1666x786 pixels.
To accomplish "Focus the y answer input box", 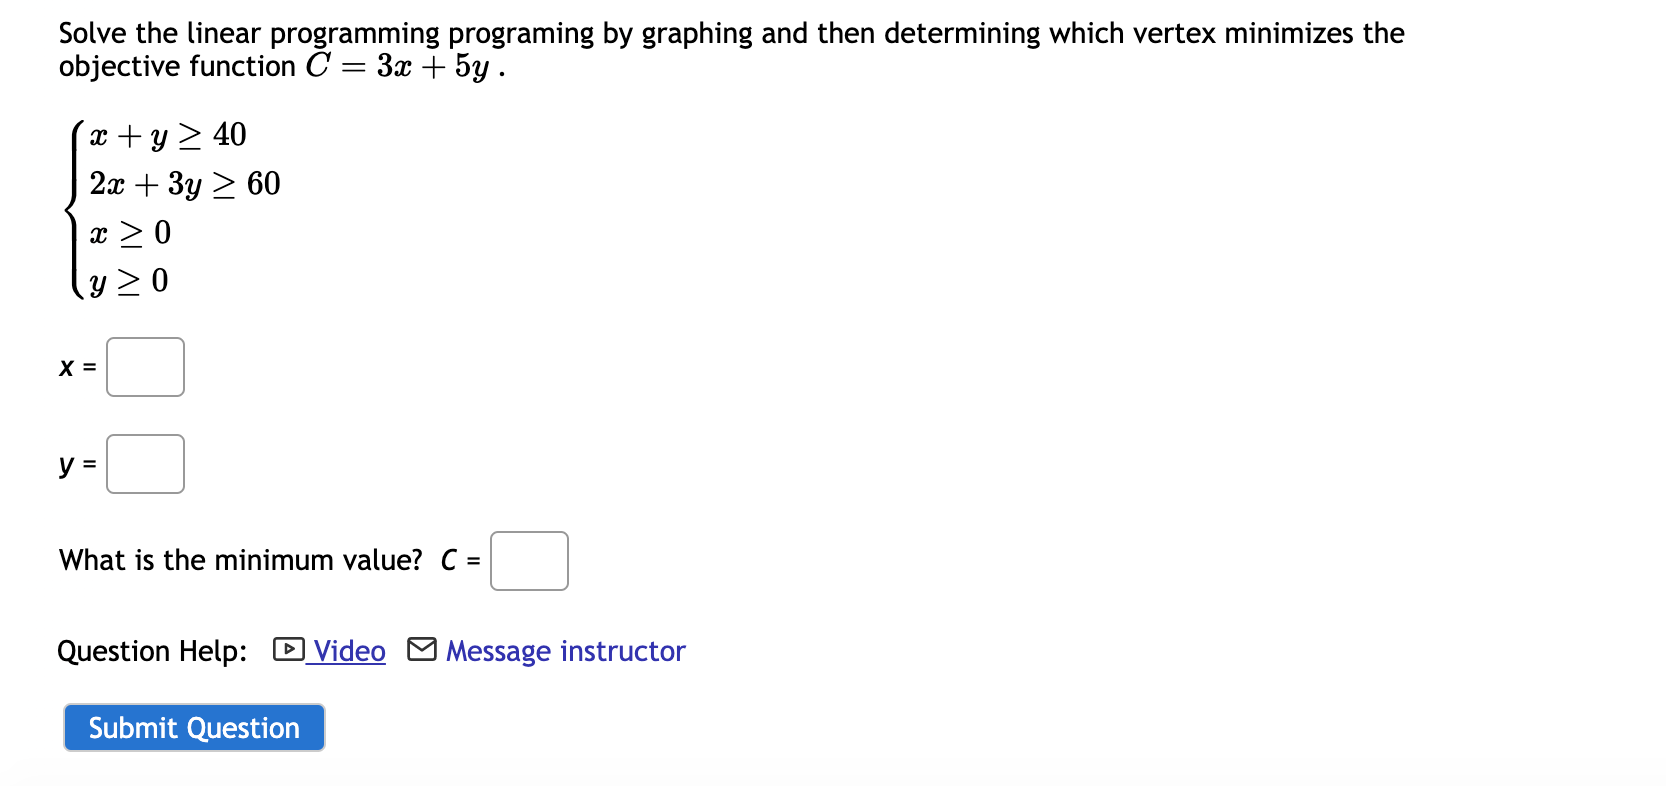I will [145, 464].
